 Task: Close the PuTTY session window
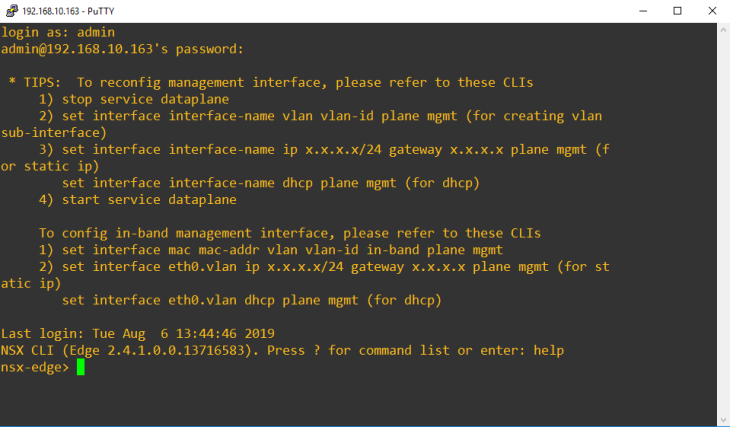point(712,11)
